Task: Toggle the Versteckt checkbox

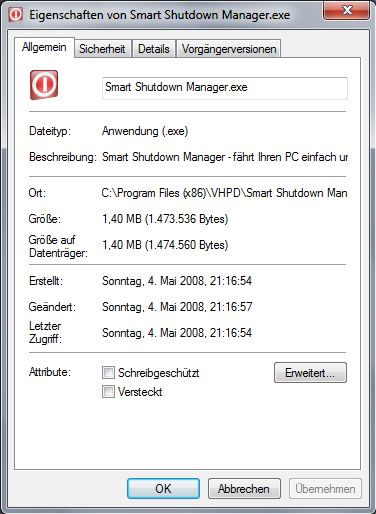Action: tap(108, 392)
